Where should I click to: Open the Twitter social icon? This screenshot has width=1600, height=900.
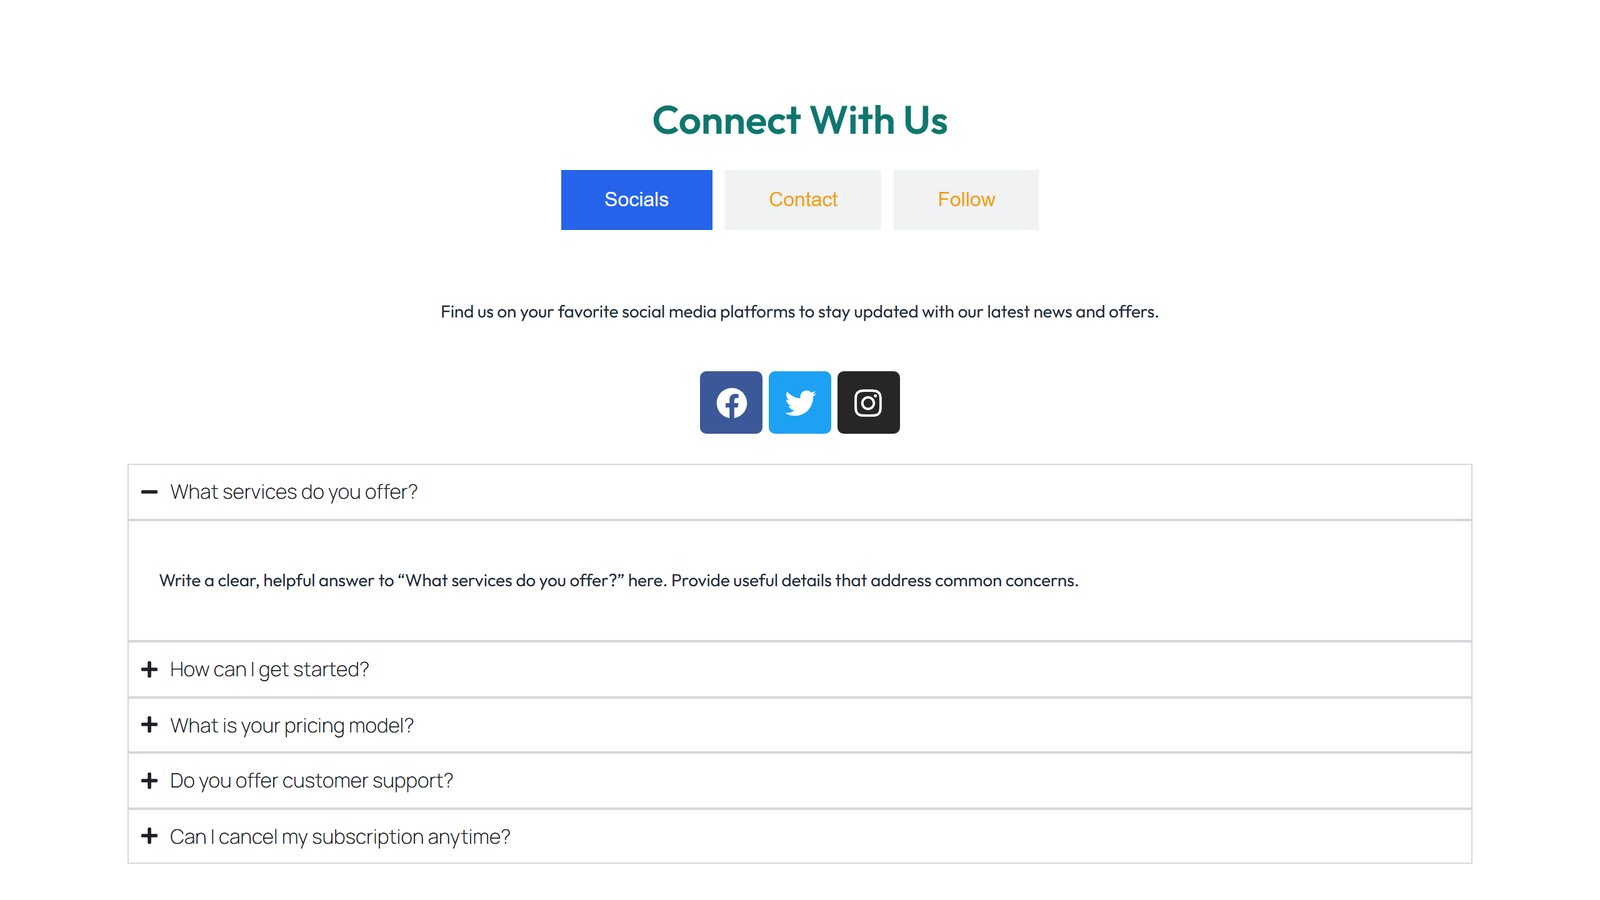pos(799,402)
